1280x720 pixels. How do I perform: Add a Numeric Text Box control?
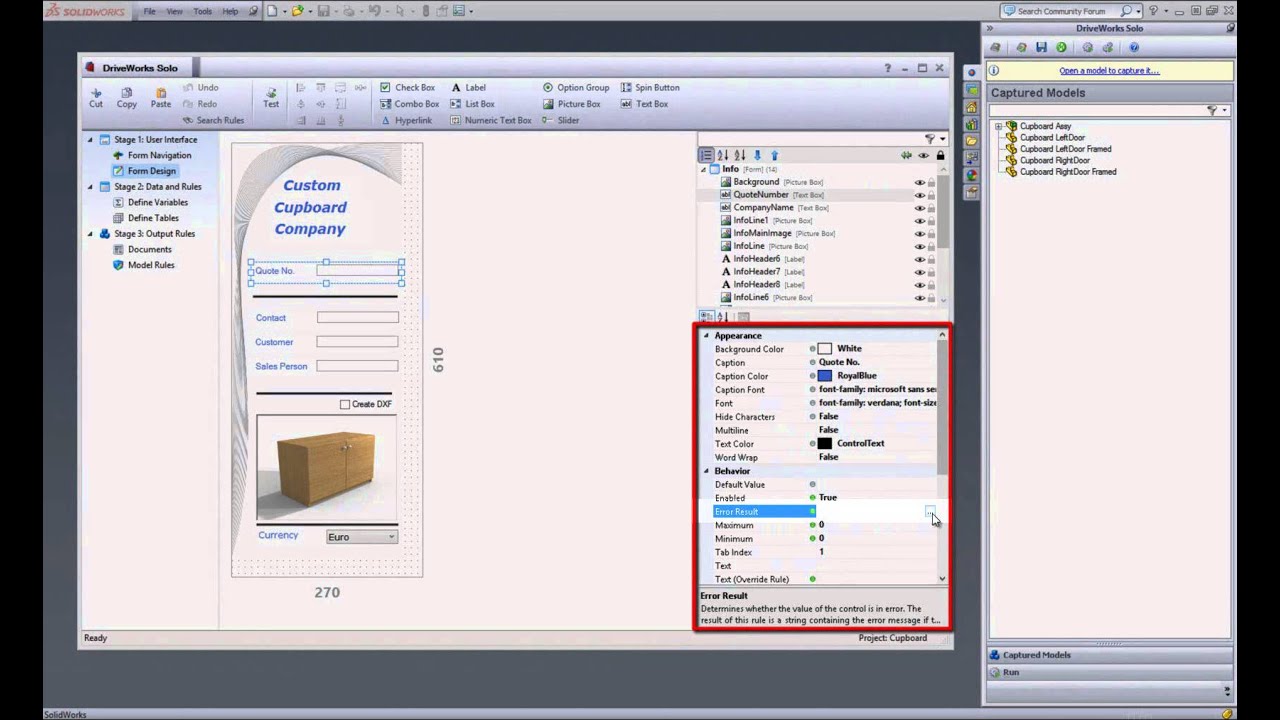click(490, 120)
